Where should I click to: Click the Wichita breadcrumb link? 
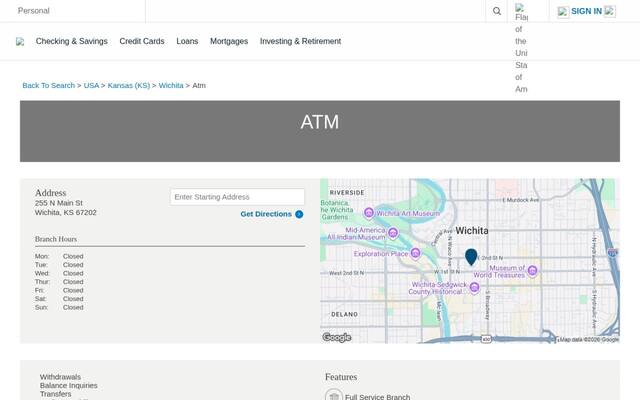click(x=171, y=85)
